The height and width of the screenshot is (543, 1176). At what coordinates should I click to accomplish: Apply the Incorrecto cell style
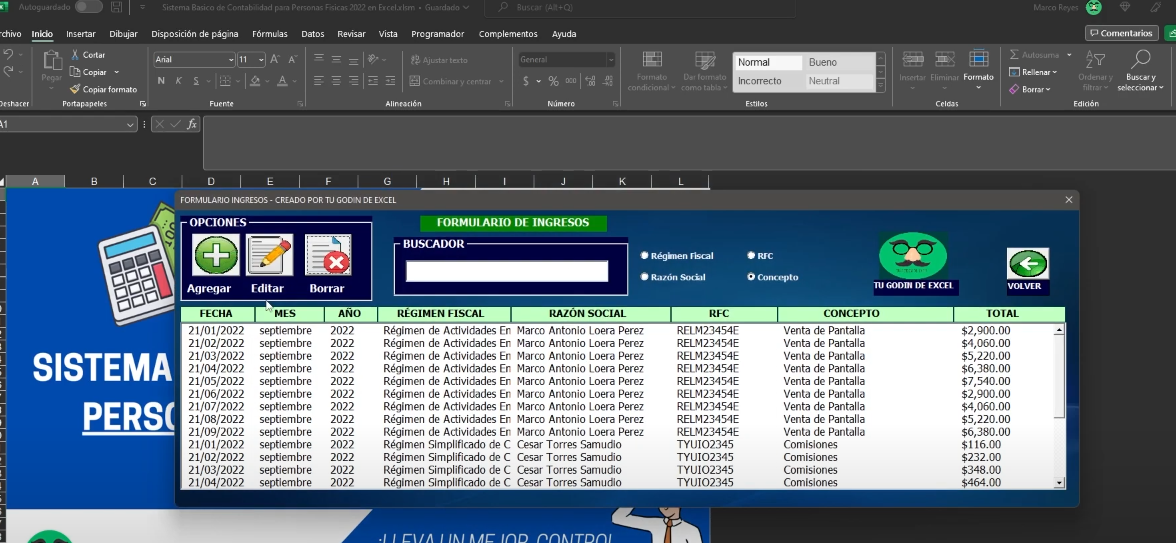pos(767,81)
